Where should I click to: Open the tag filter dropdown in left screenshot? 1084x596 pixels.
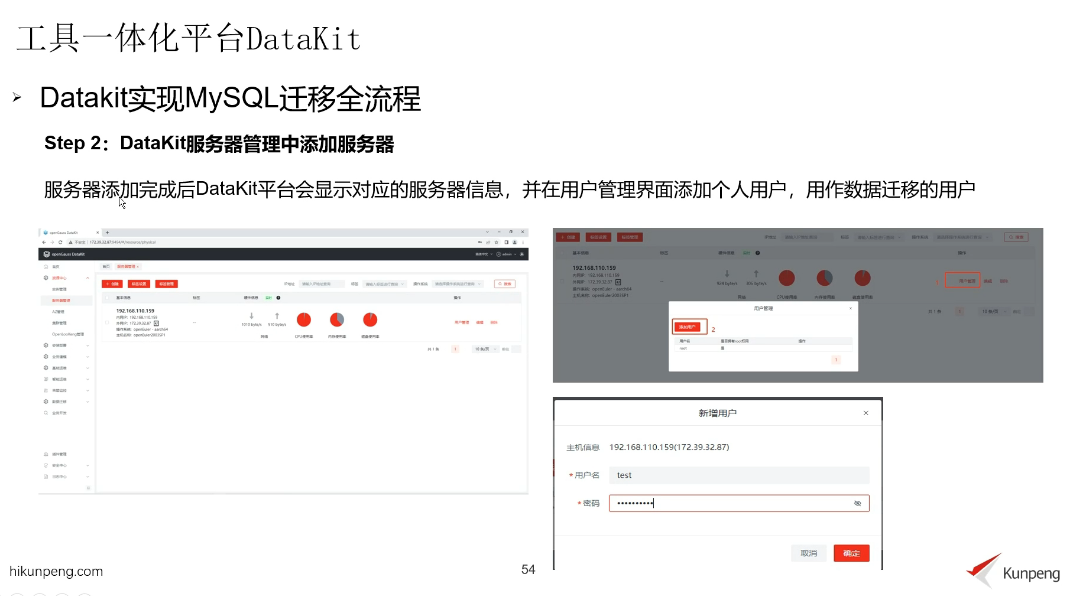[x=384, y=284]
